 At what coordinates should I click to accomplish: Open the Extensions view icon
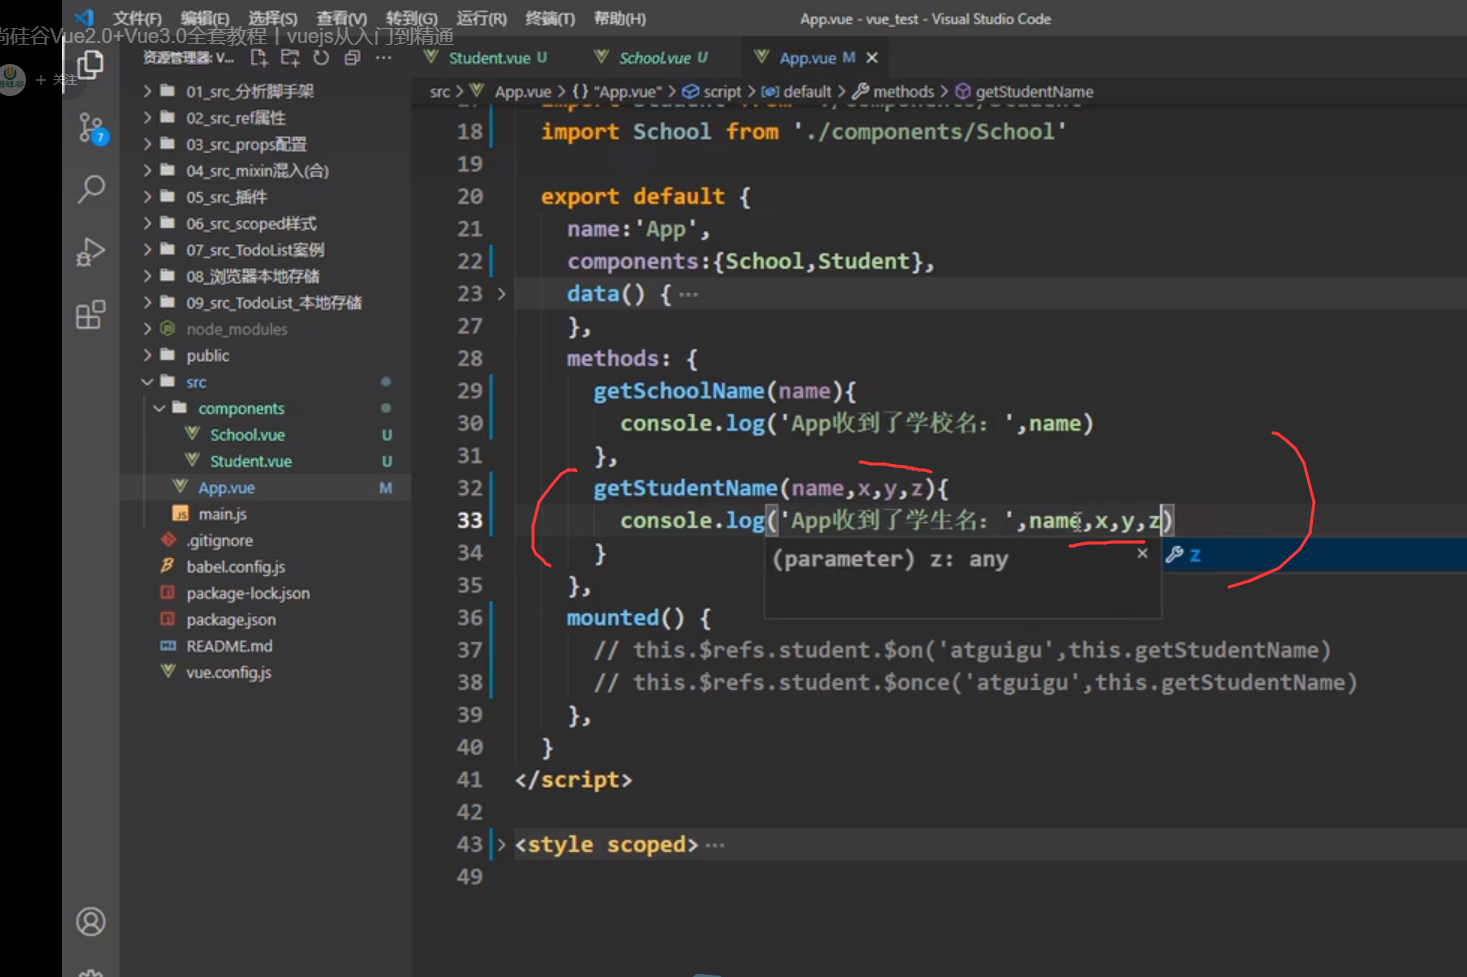(x=91, y=315)
